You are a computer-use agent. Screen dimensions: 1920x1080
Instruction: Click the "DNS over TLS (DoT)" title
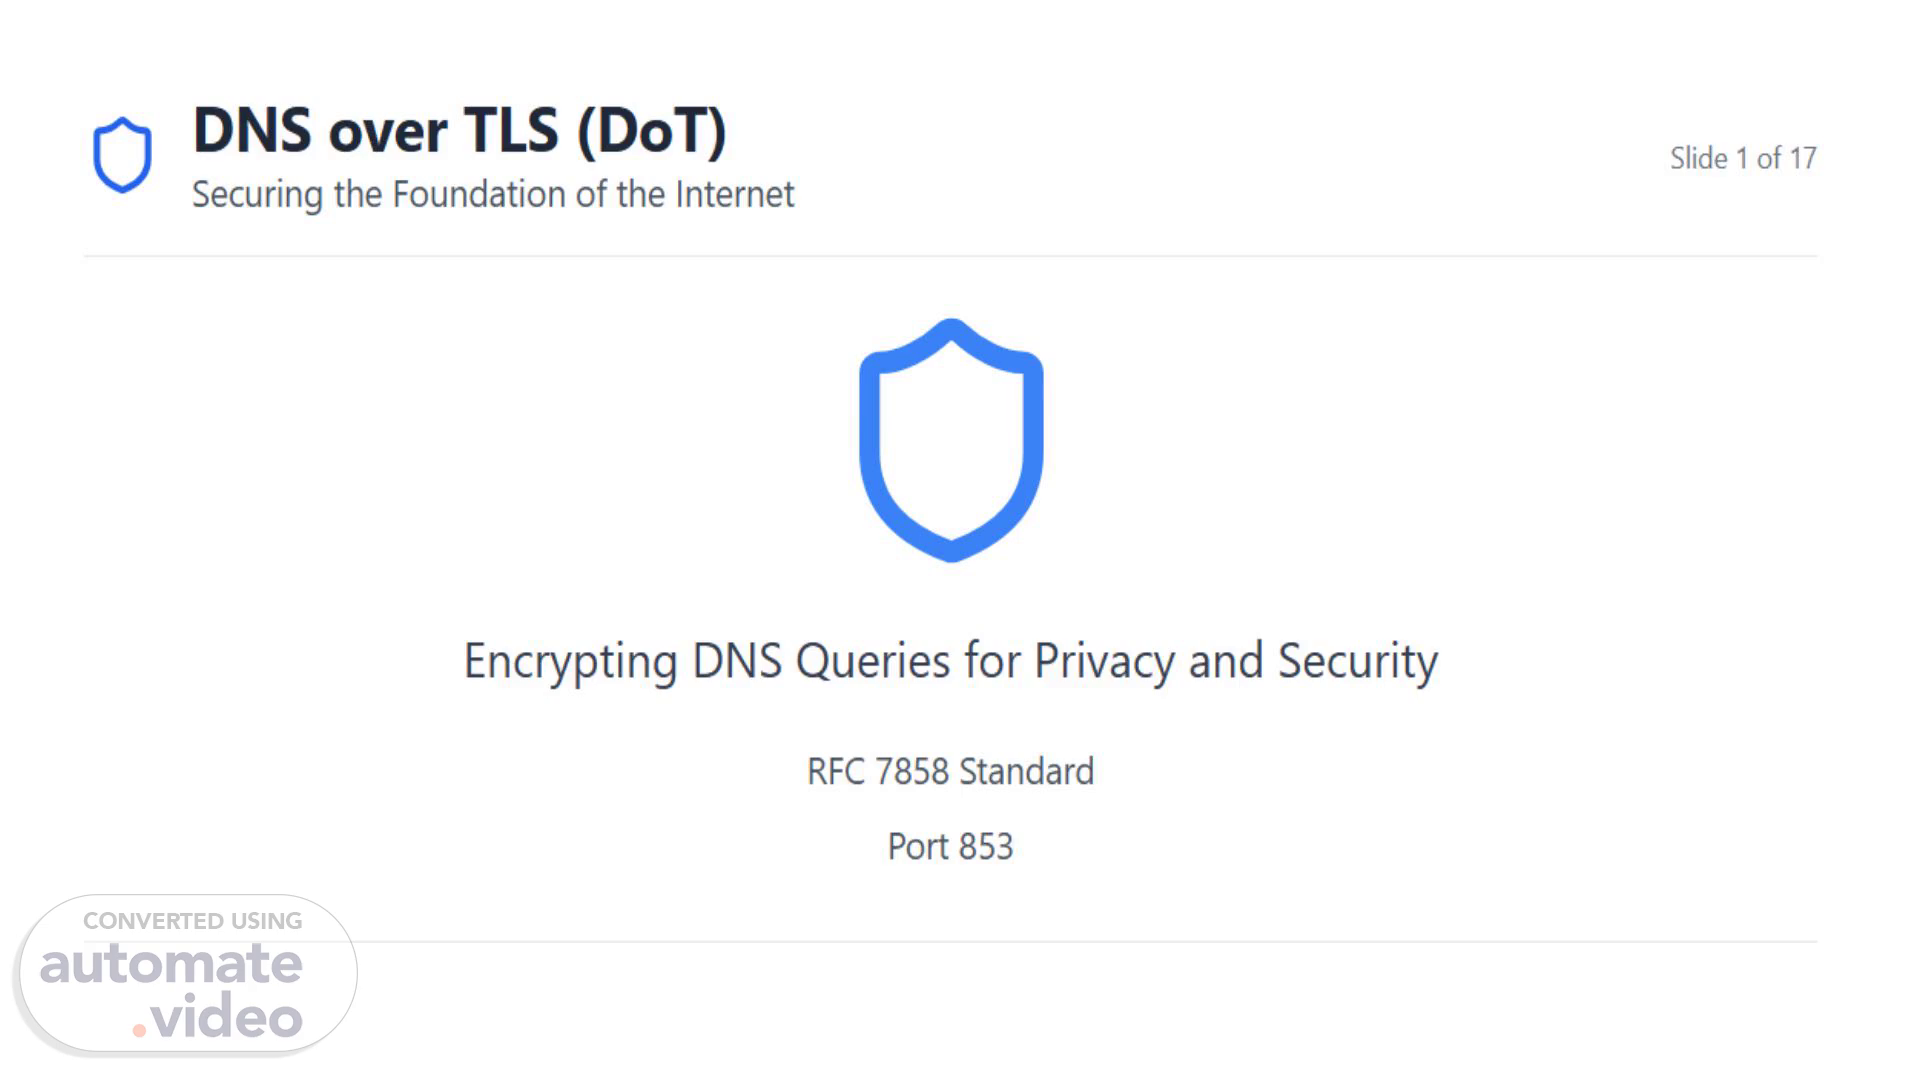pos(459,130)
